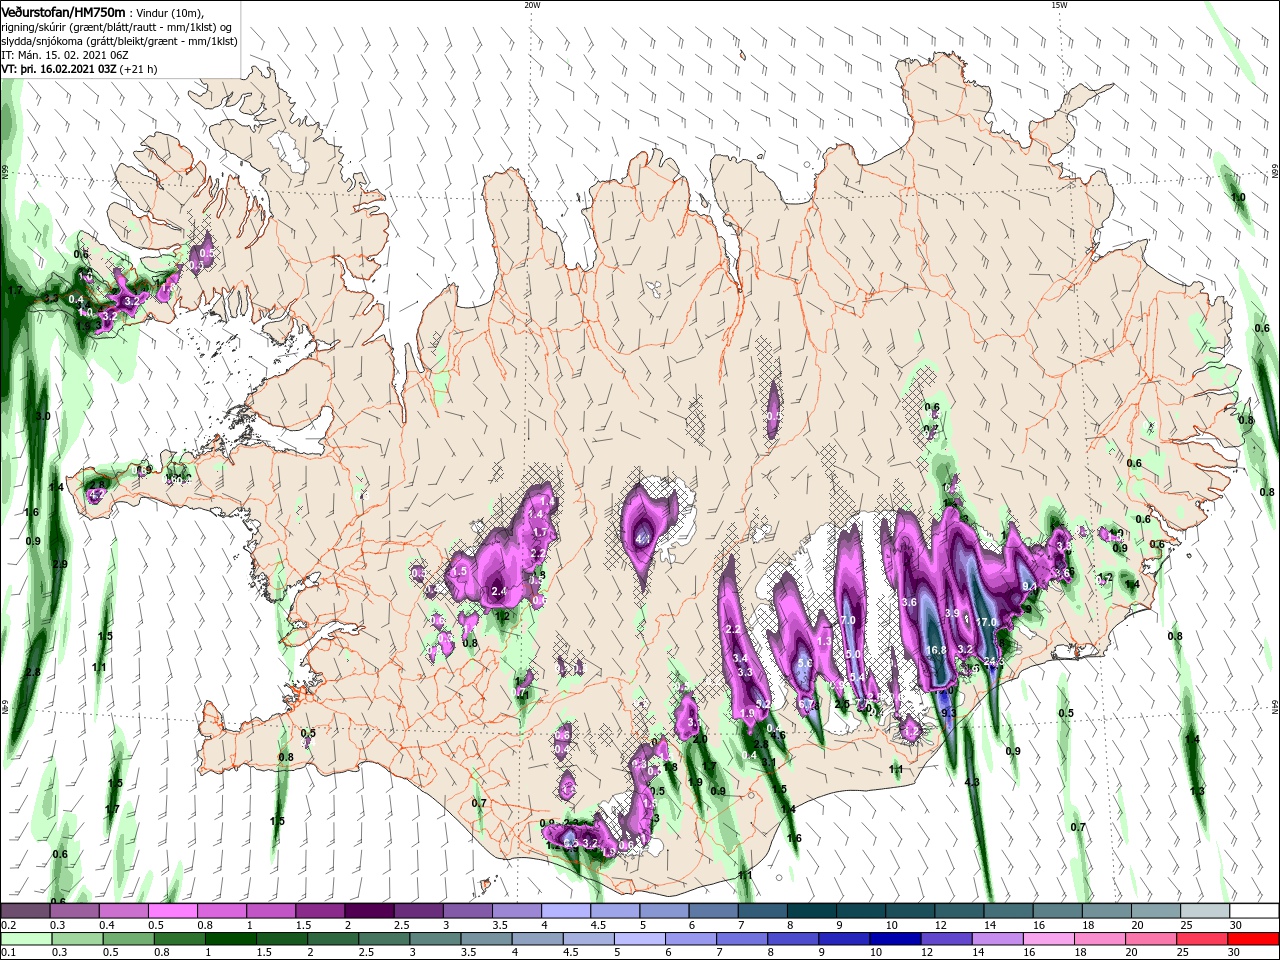The image size is (1280, 960).
Task: Click the "VT: þri. 16.02.2021 03Z" valid time
Action: click(59, 69)
